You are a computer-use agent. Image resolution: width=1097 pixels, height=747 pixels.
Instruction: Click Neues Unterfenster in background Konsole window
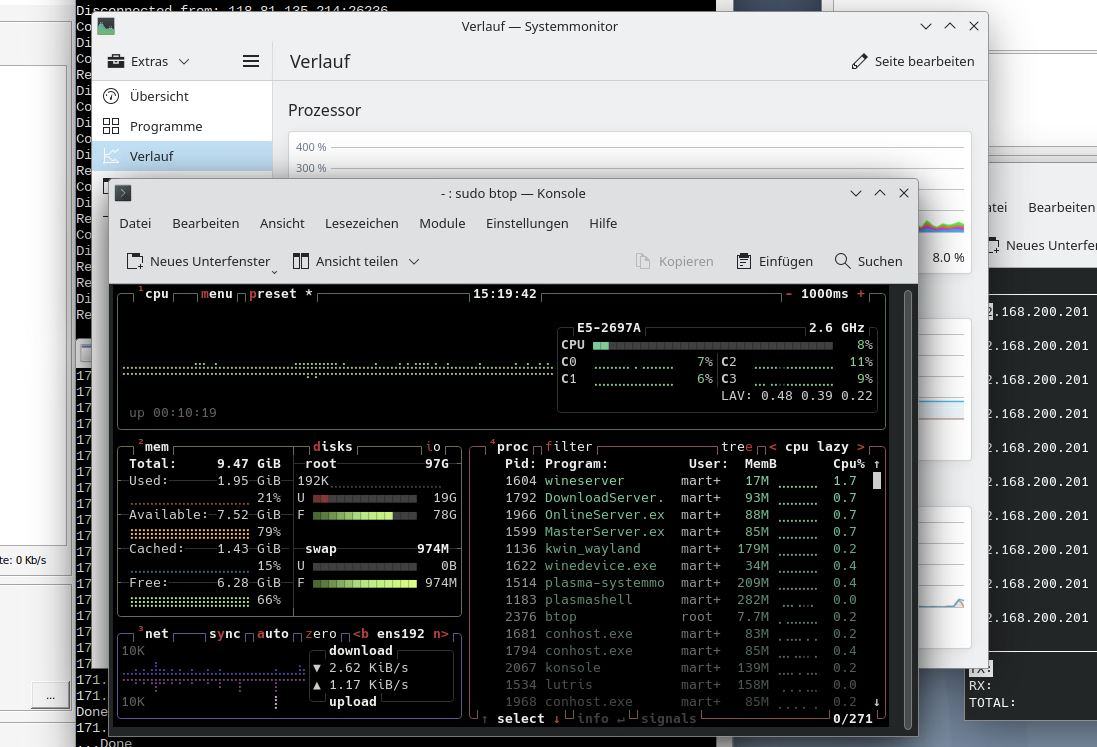[1042, 246]
